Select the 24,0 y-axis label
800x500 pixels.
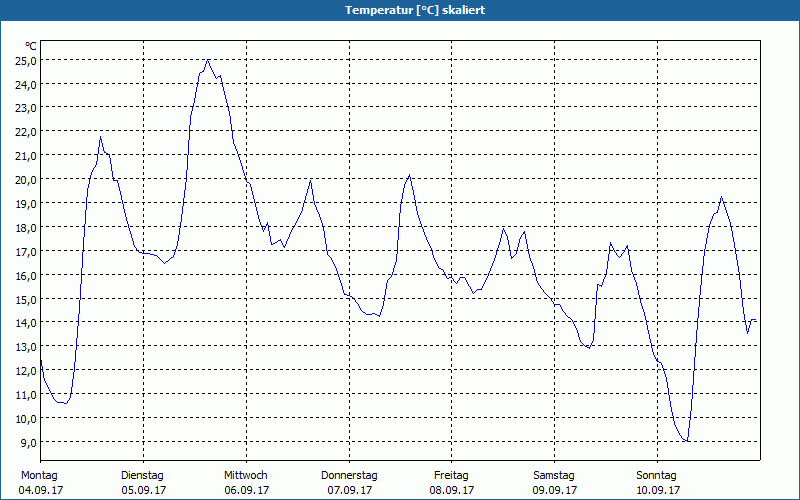click(26, 85)
